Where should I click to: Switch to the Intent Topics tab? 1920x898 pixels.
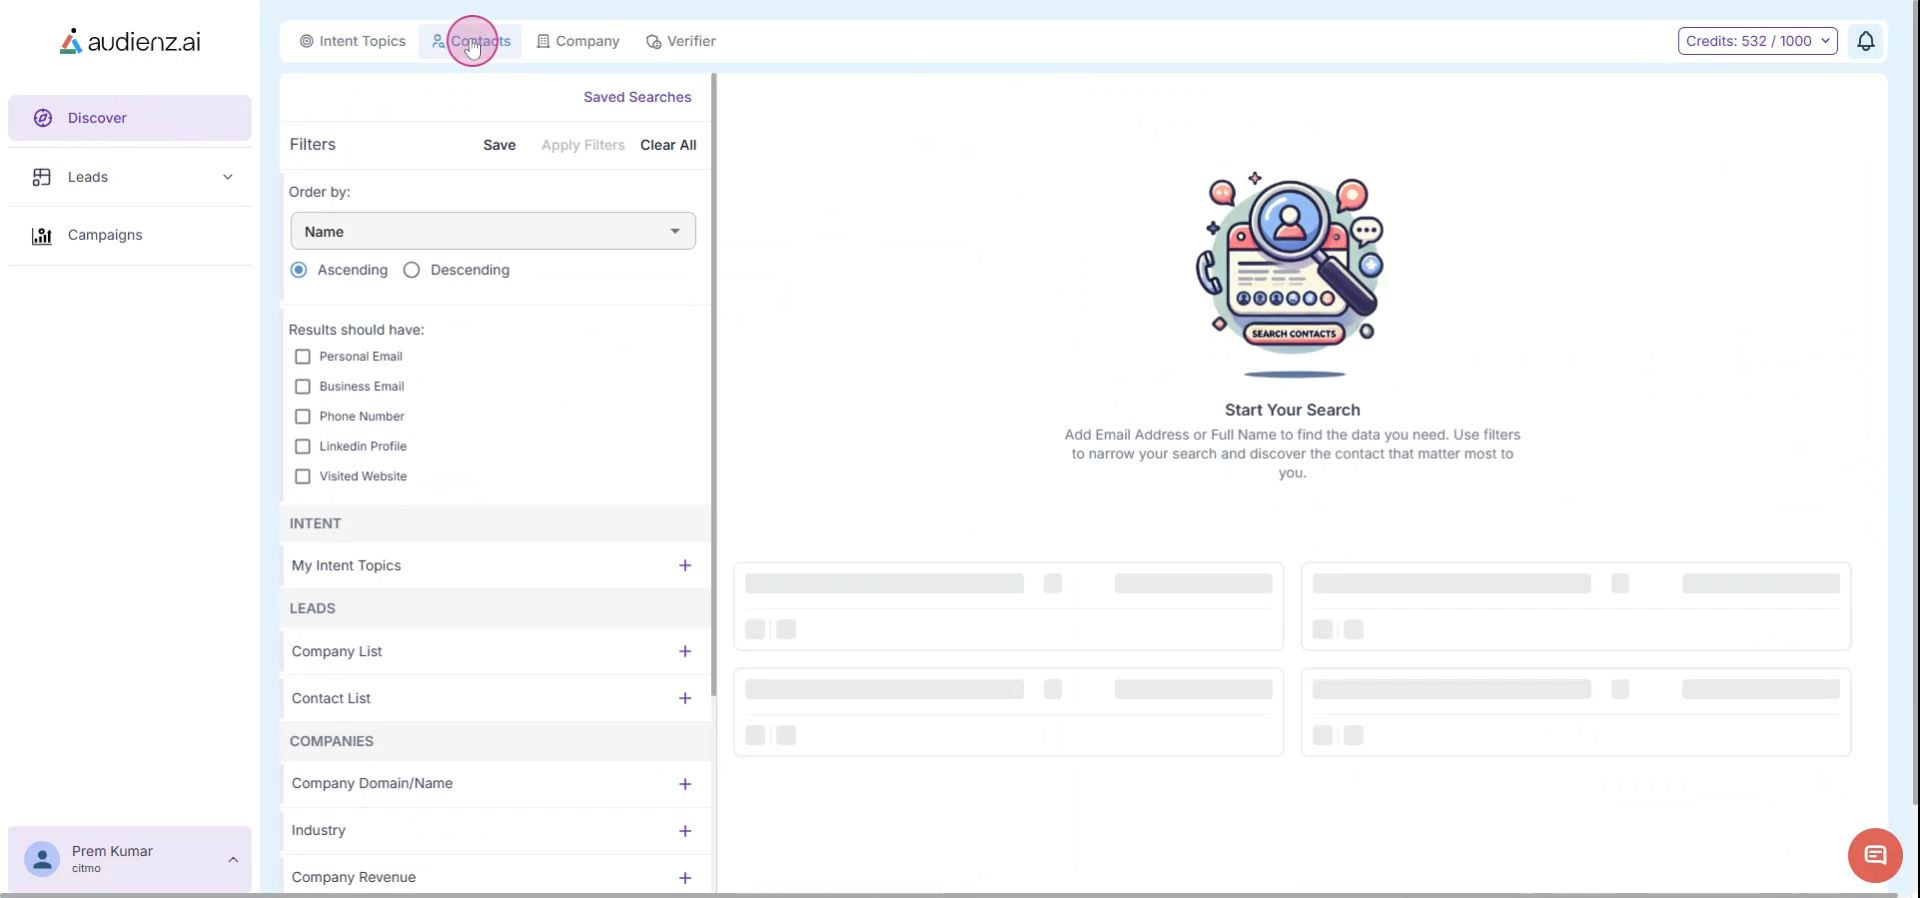(353, 41)
